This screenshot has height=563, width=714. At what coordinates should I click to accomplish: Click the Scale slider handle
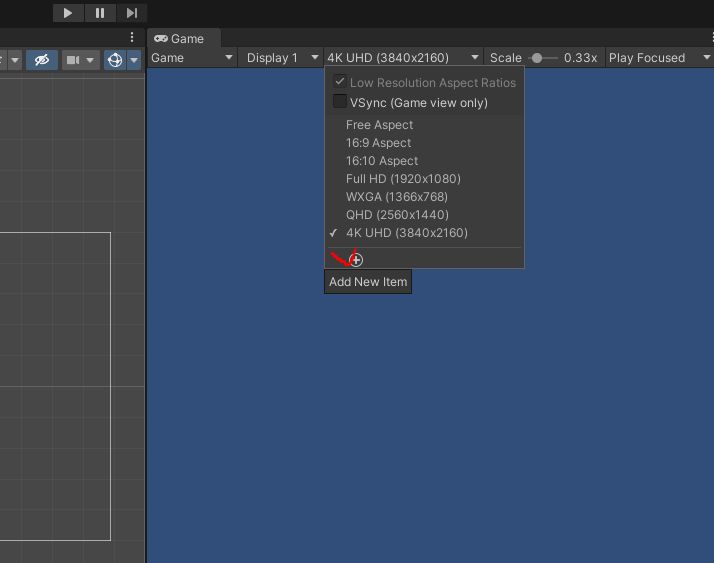point(537,58)
